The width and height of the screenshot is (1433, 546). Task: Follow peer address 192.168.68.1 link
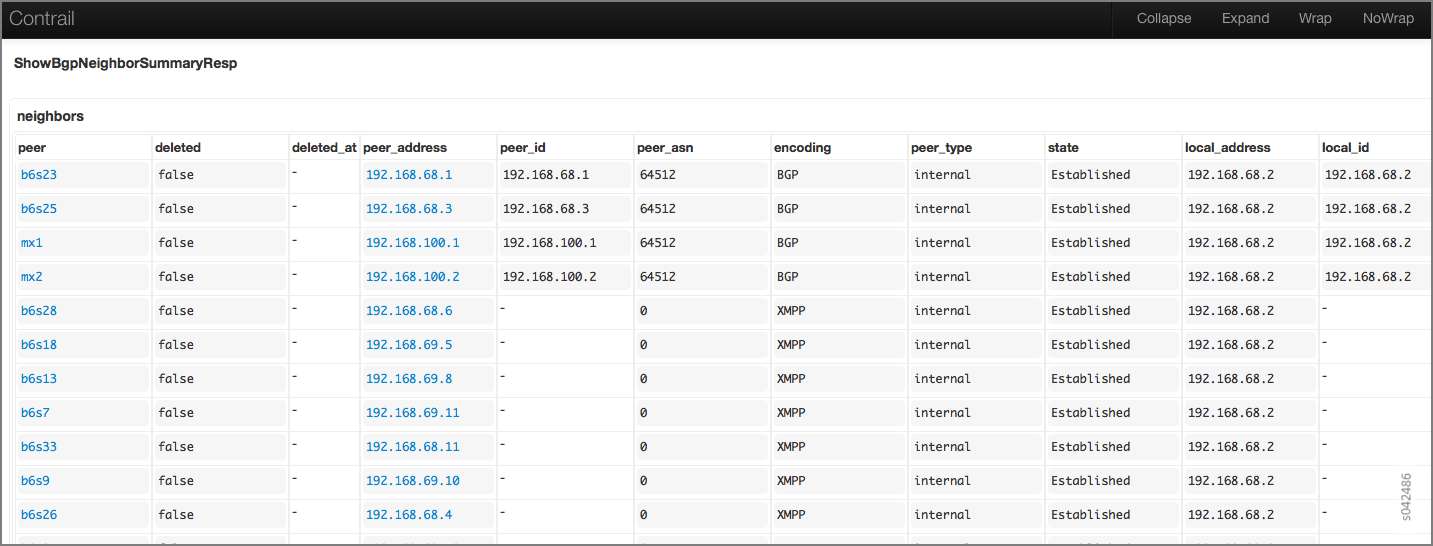point(409,175)
